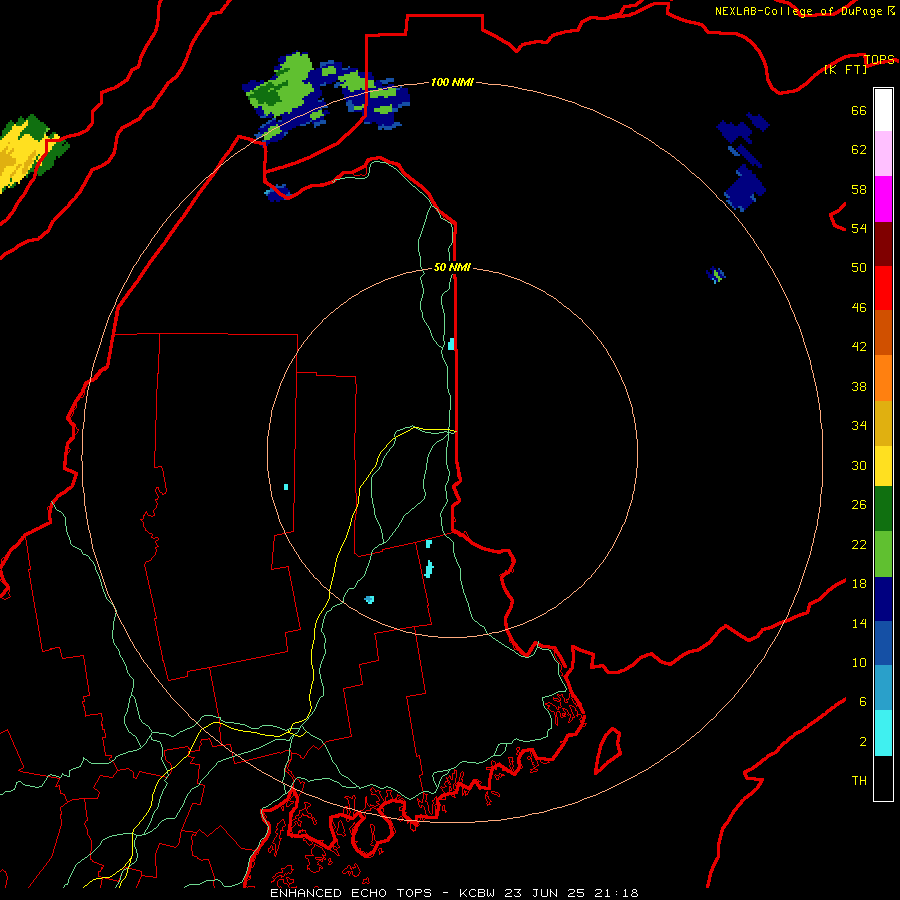The width and height of the screenshot is (900, 900).
Task: Click the 'KCBW' radar station identifier
Action: point(480,893)
